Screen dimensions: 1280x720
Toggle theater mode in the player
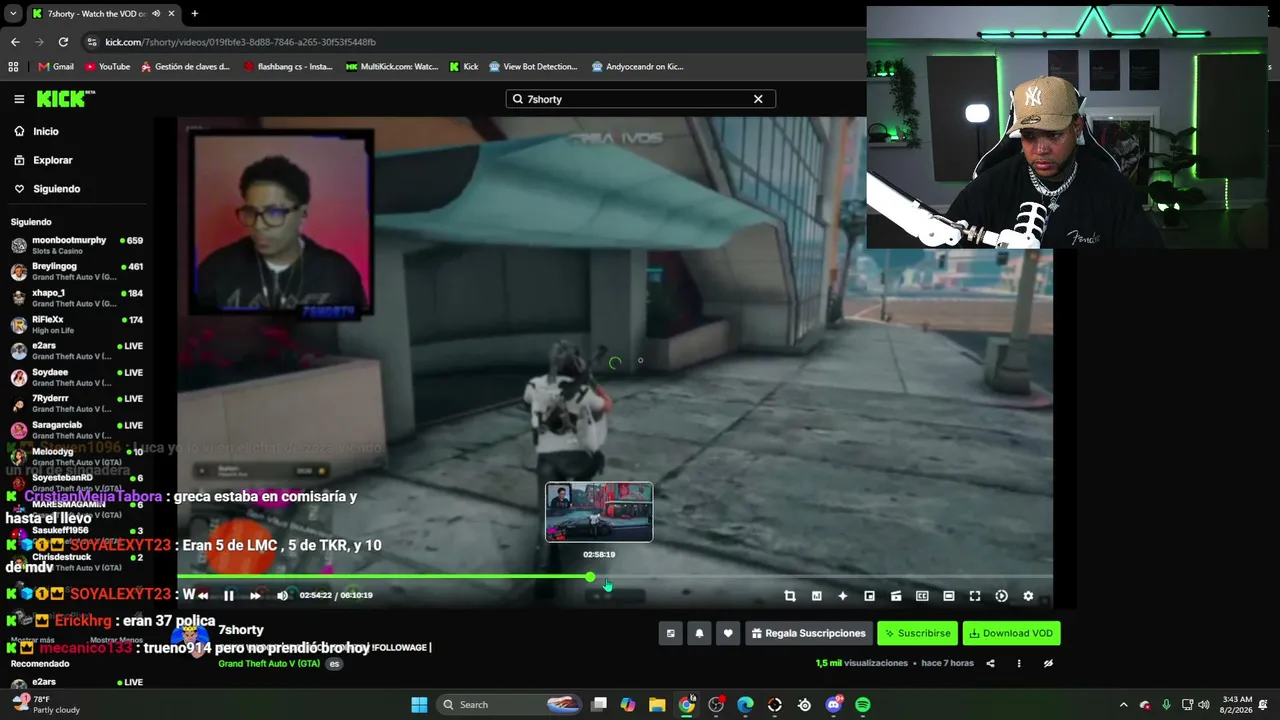tap(949, 596)
